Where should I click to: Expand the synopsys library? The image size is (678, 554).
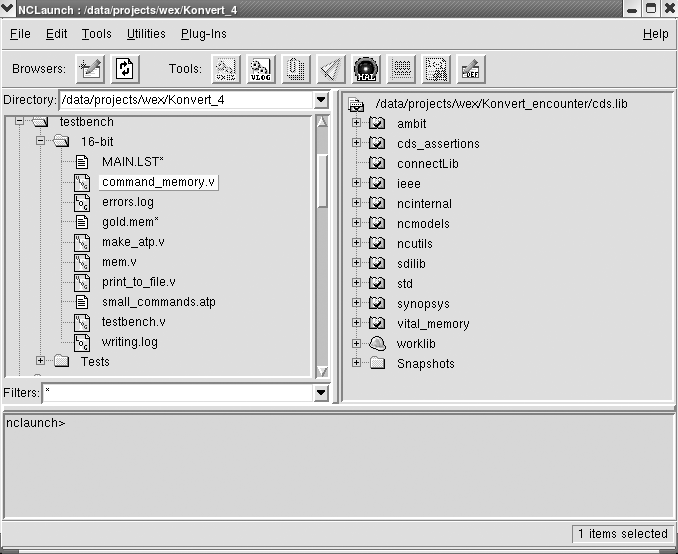coord(356,302)
